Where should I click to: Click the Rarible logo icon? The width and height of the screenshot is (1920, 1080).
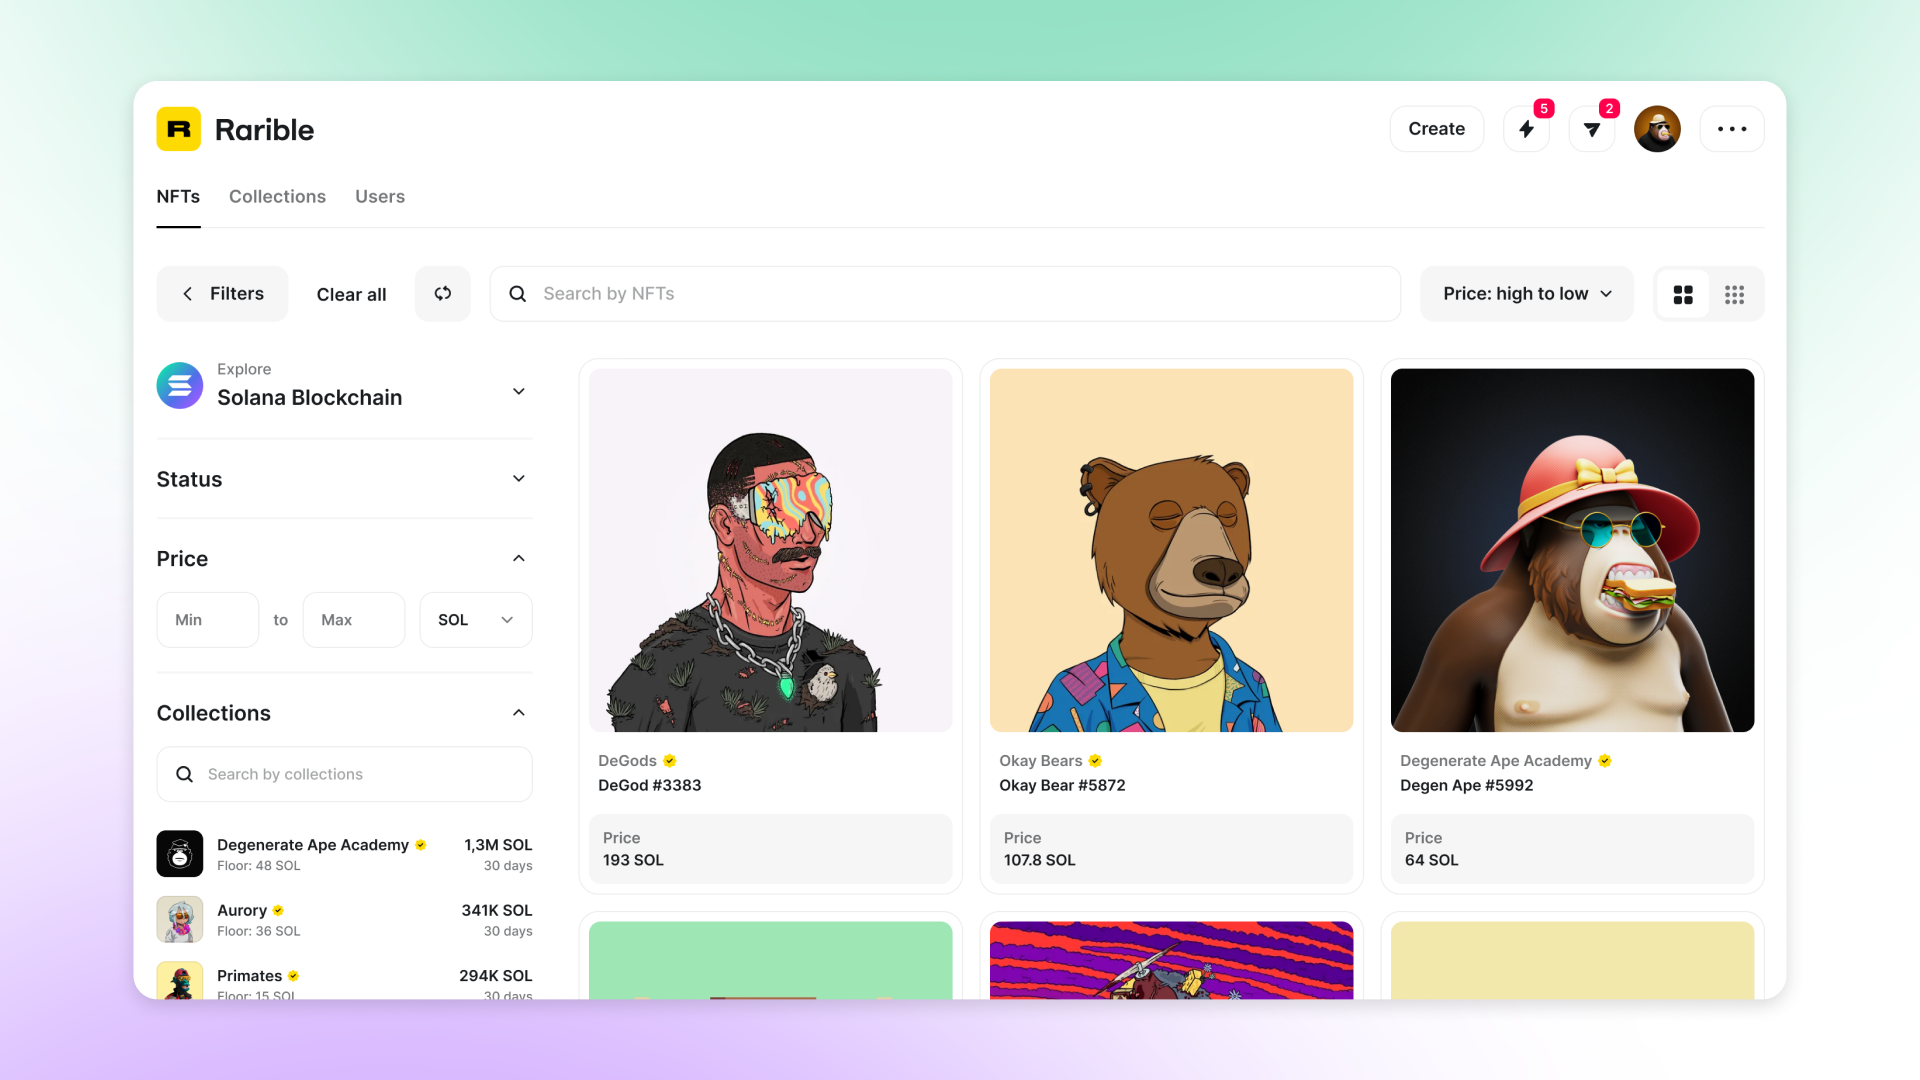[178, 129]
